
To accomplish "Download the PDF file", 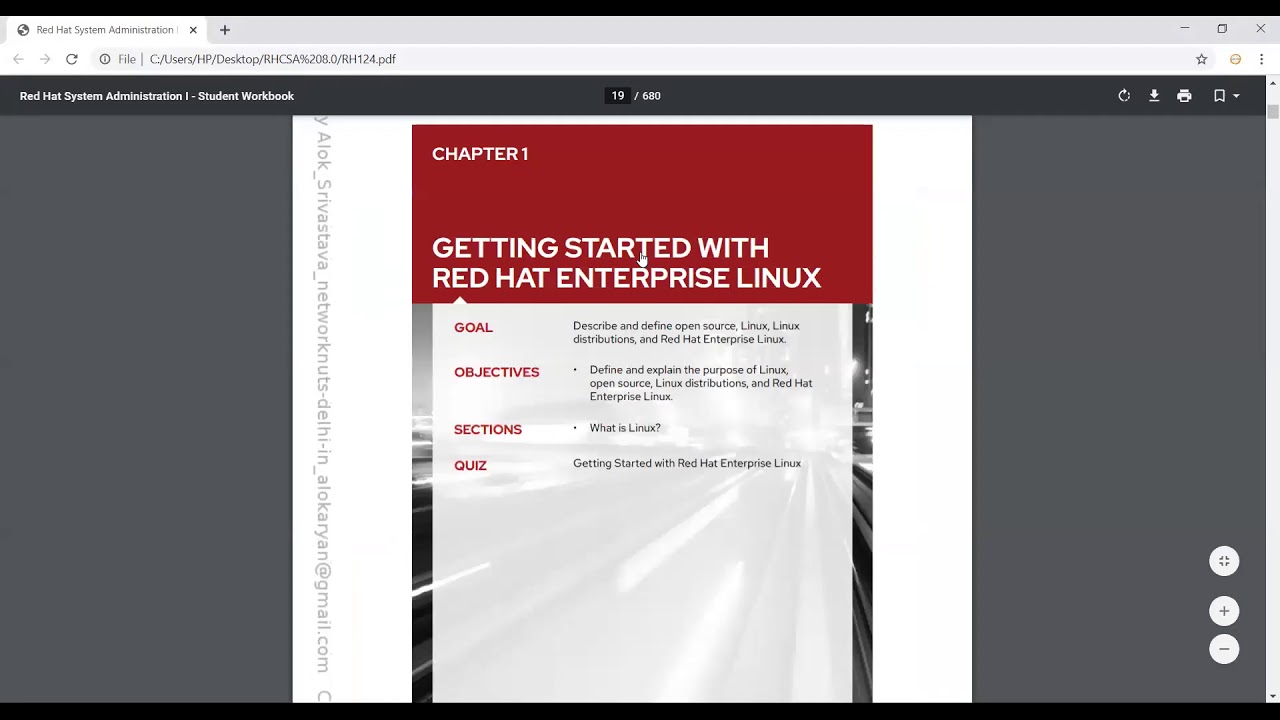I will (1154, 96).
